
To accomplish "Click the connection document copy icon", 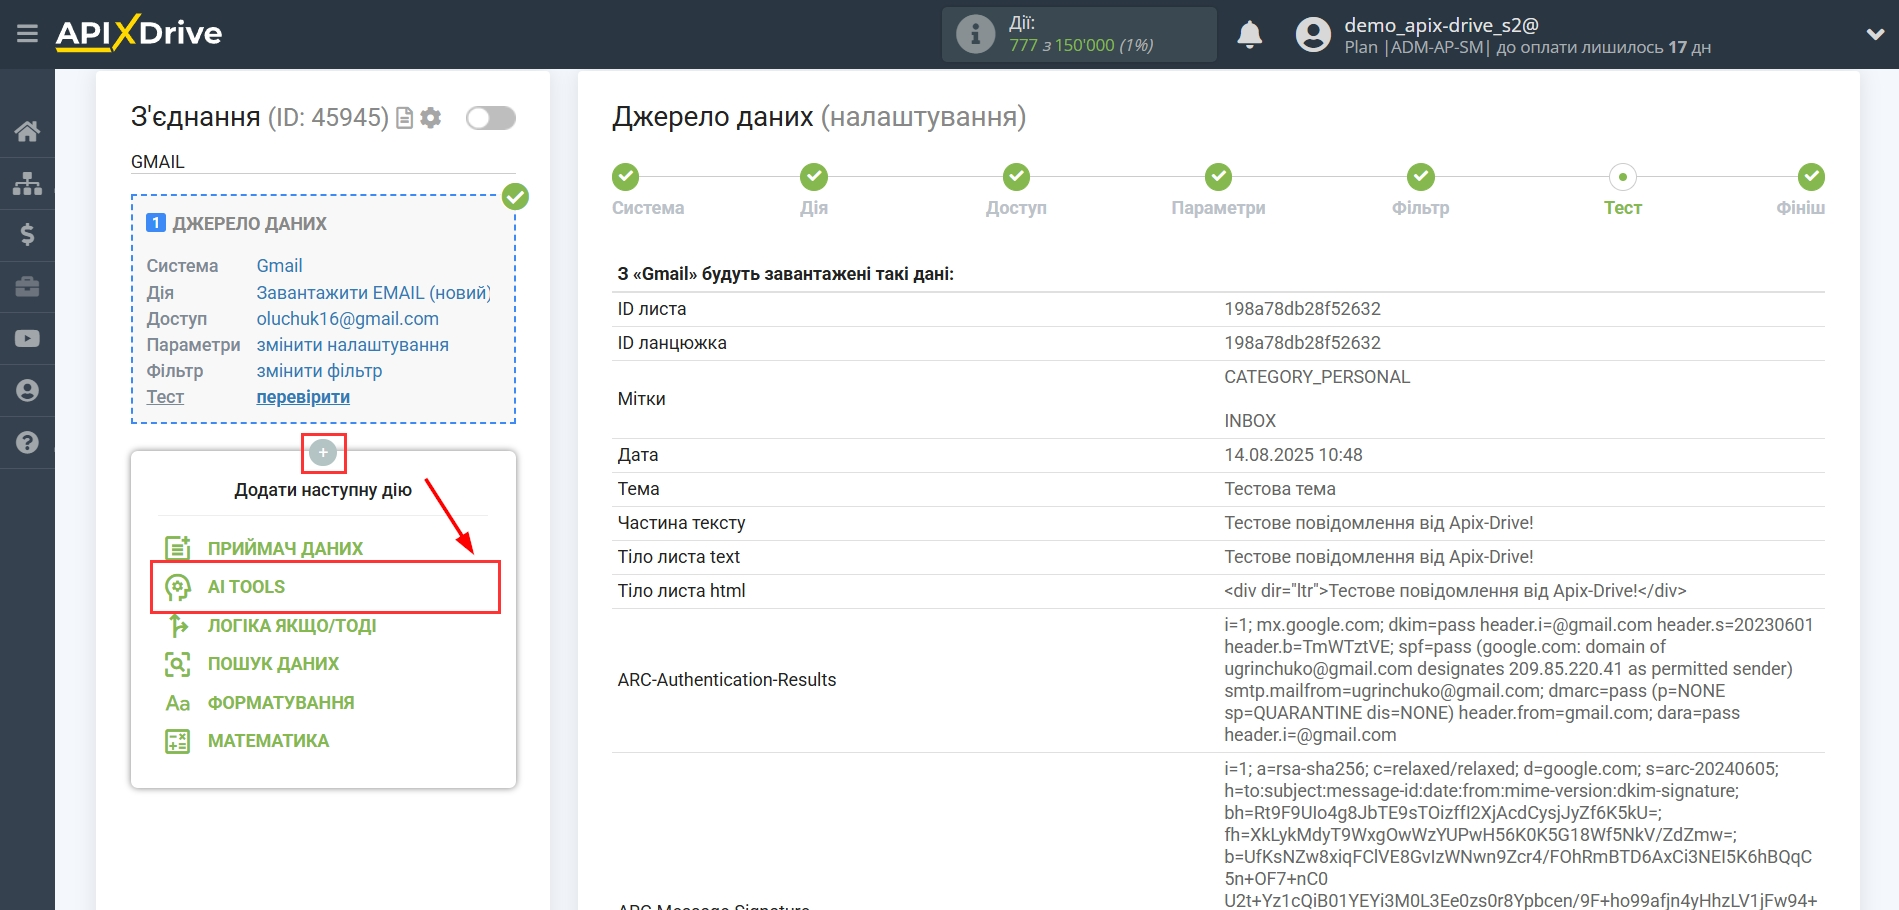I will pos(405,118).
